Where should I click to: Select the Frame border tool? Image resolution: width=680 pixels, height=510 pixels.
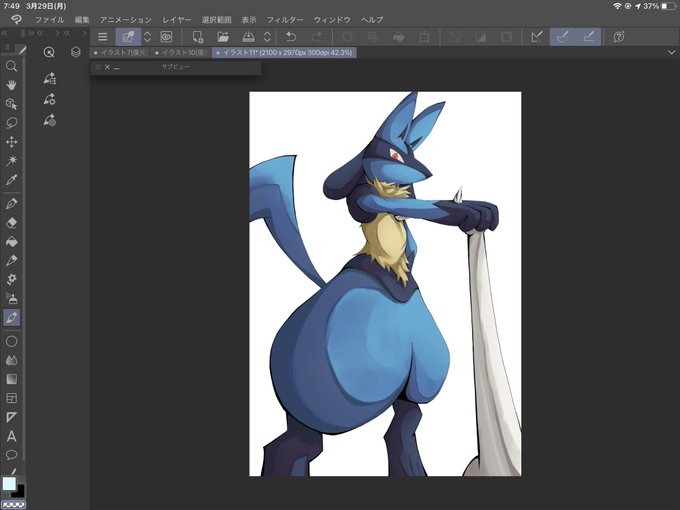[x=12, y=398]
